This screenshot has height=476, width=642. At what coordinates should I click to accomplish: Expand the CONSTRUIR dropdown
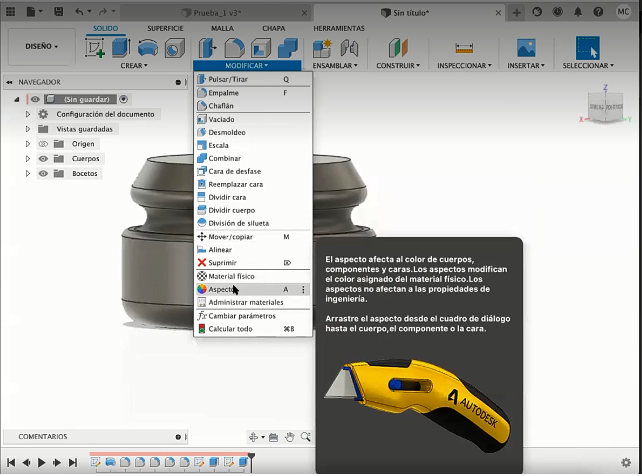point(398,65)
